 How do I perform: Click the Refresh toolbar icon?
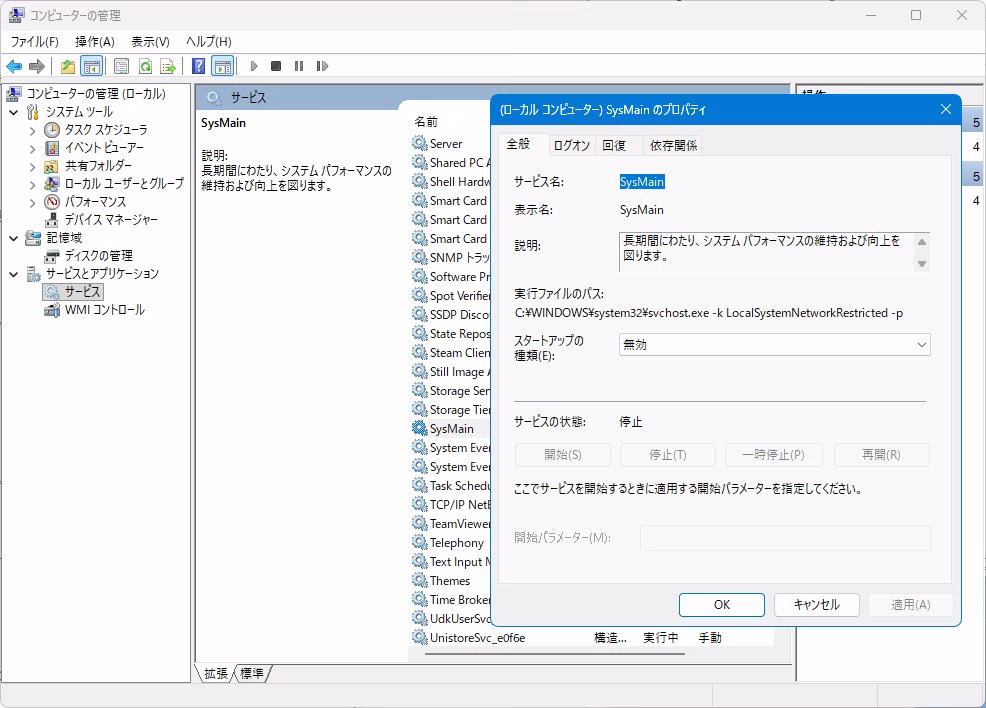coord(145,66)
